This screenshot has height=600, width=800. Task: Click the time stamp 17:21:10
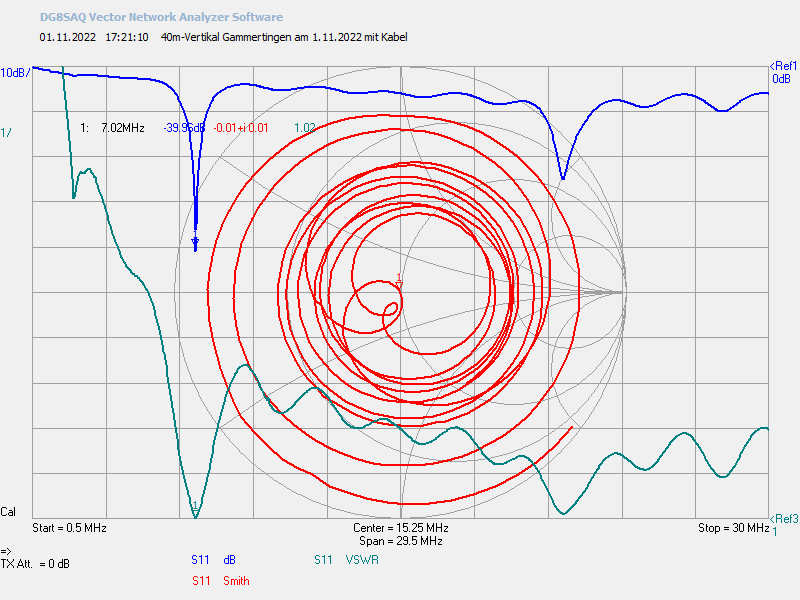(127, 37)
